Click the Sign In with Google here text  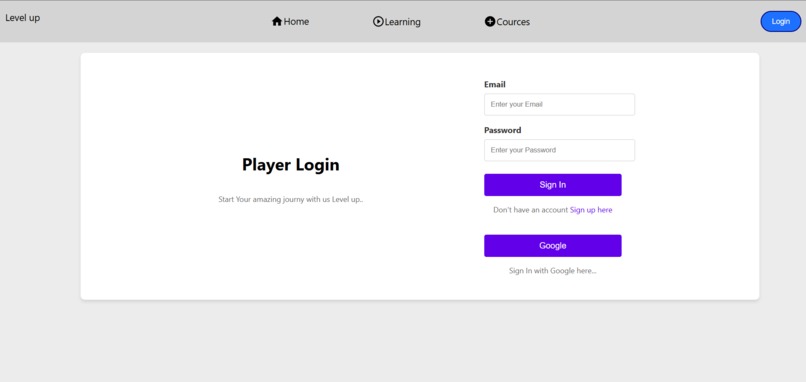click(553, 271)
